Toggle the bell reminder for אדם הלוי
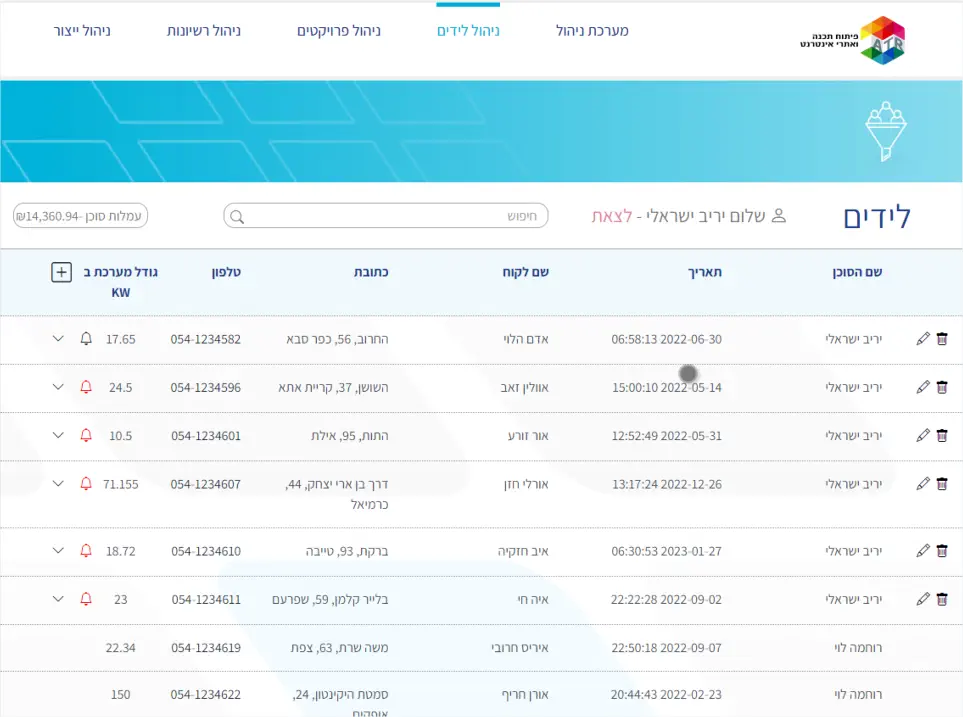Image resolution: width=963 pixels, height=717 pixels. [x=86, y=339]
